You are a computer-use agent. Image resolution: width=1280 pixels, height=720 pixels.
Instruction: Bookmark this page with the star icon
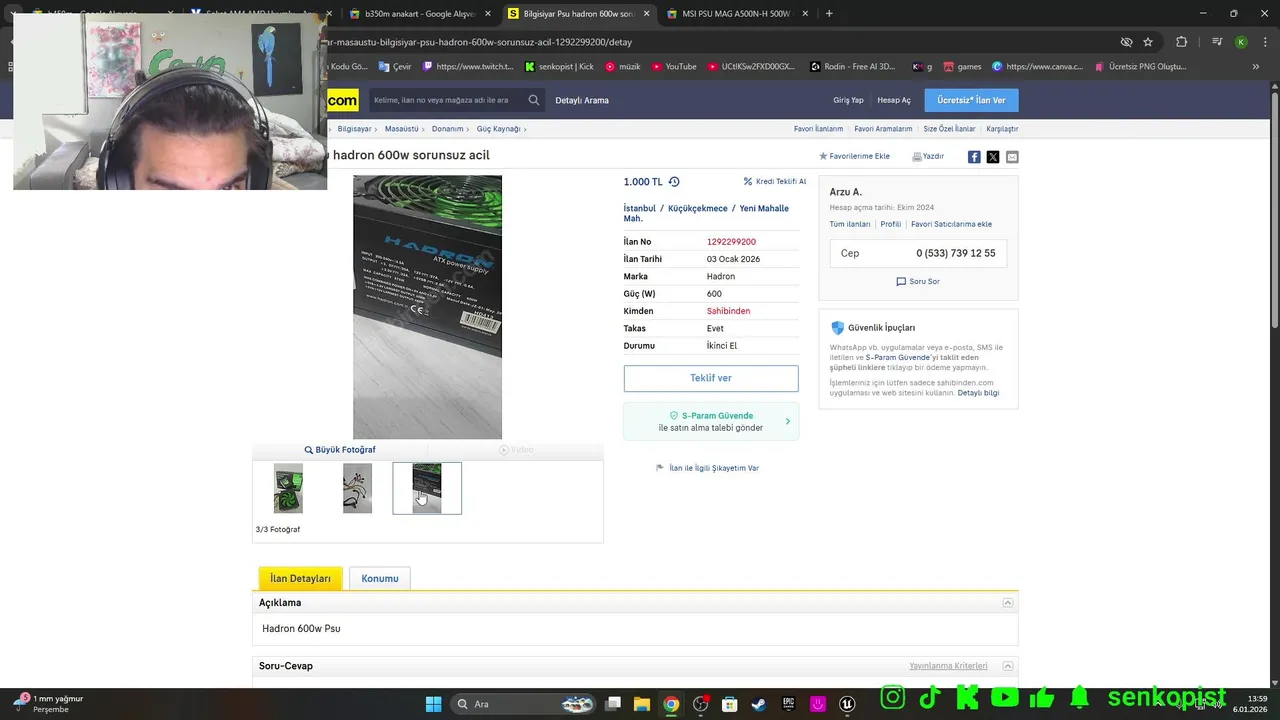point(1148,42)
